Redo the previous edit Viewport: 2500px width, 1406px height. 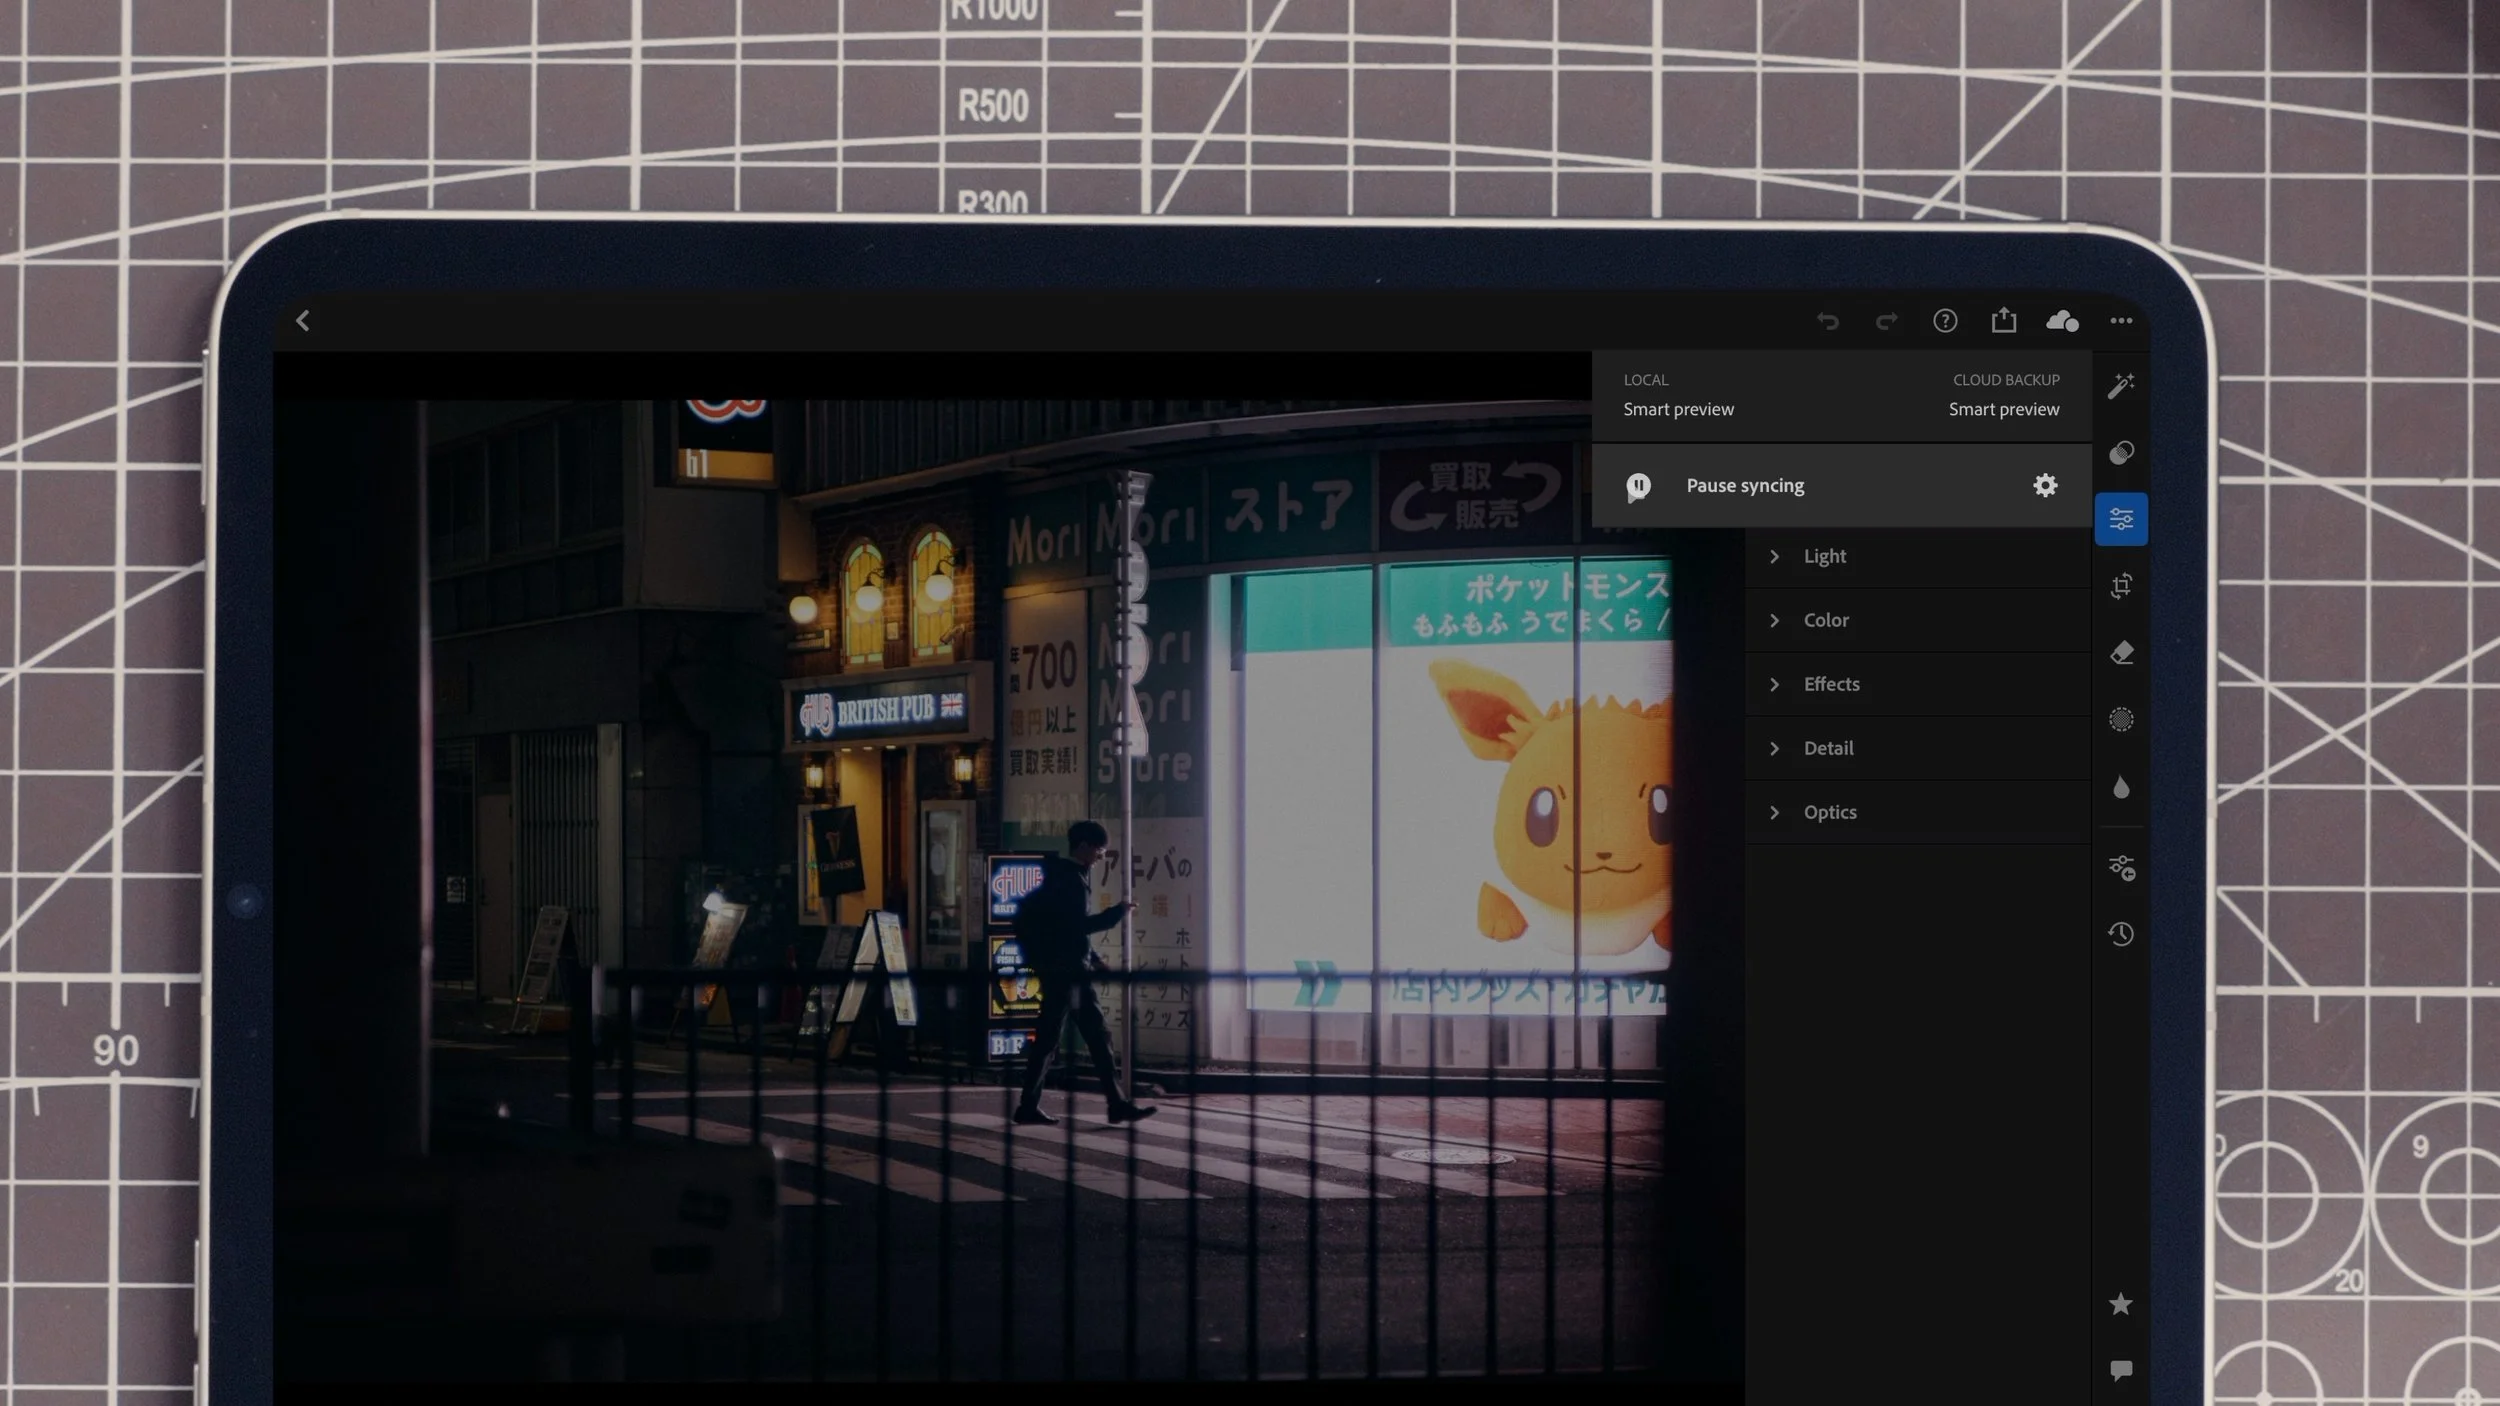1887,321
